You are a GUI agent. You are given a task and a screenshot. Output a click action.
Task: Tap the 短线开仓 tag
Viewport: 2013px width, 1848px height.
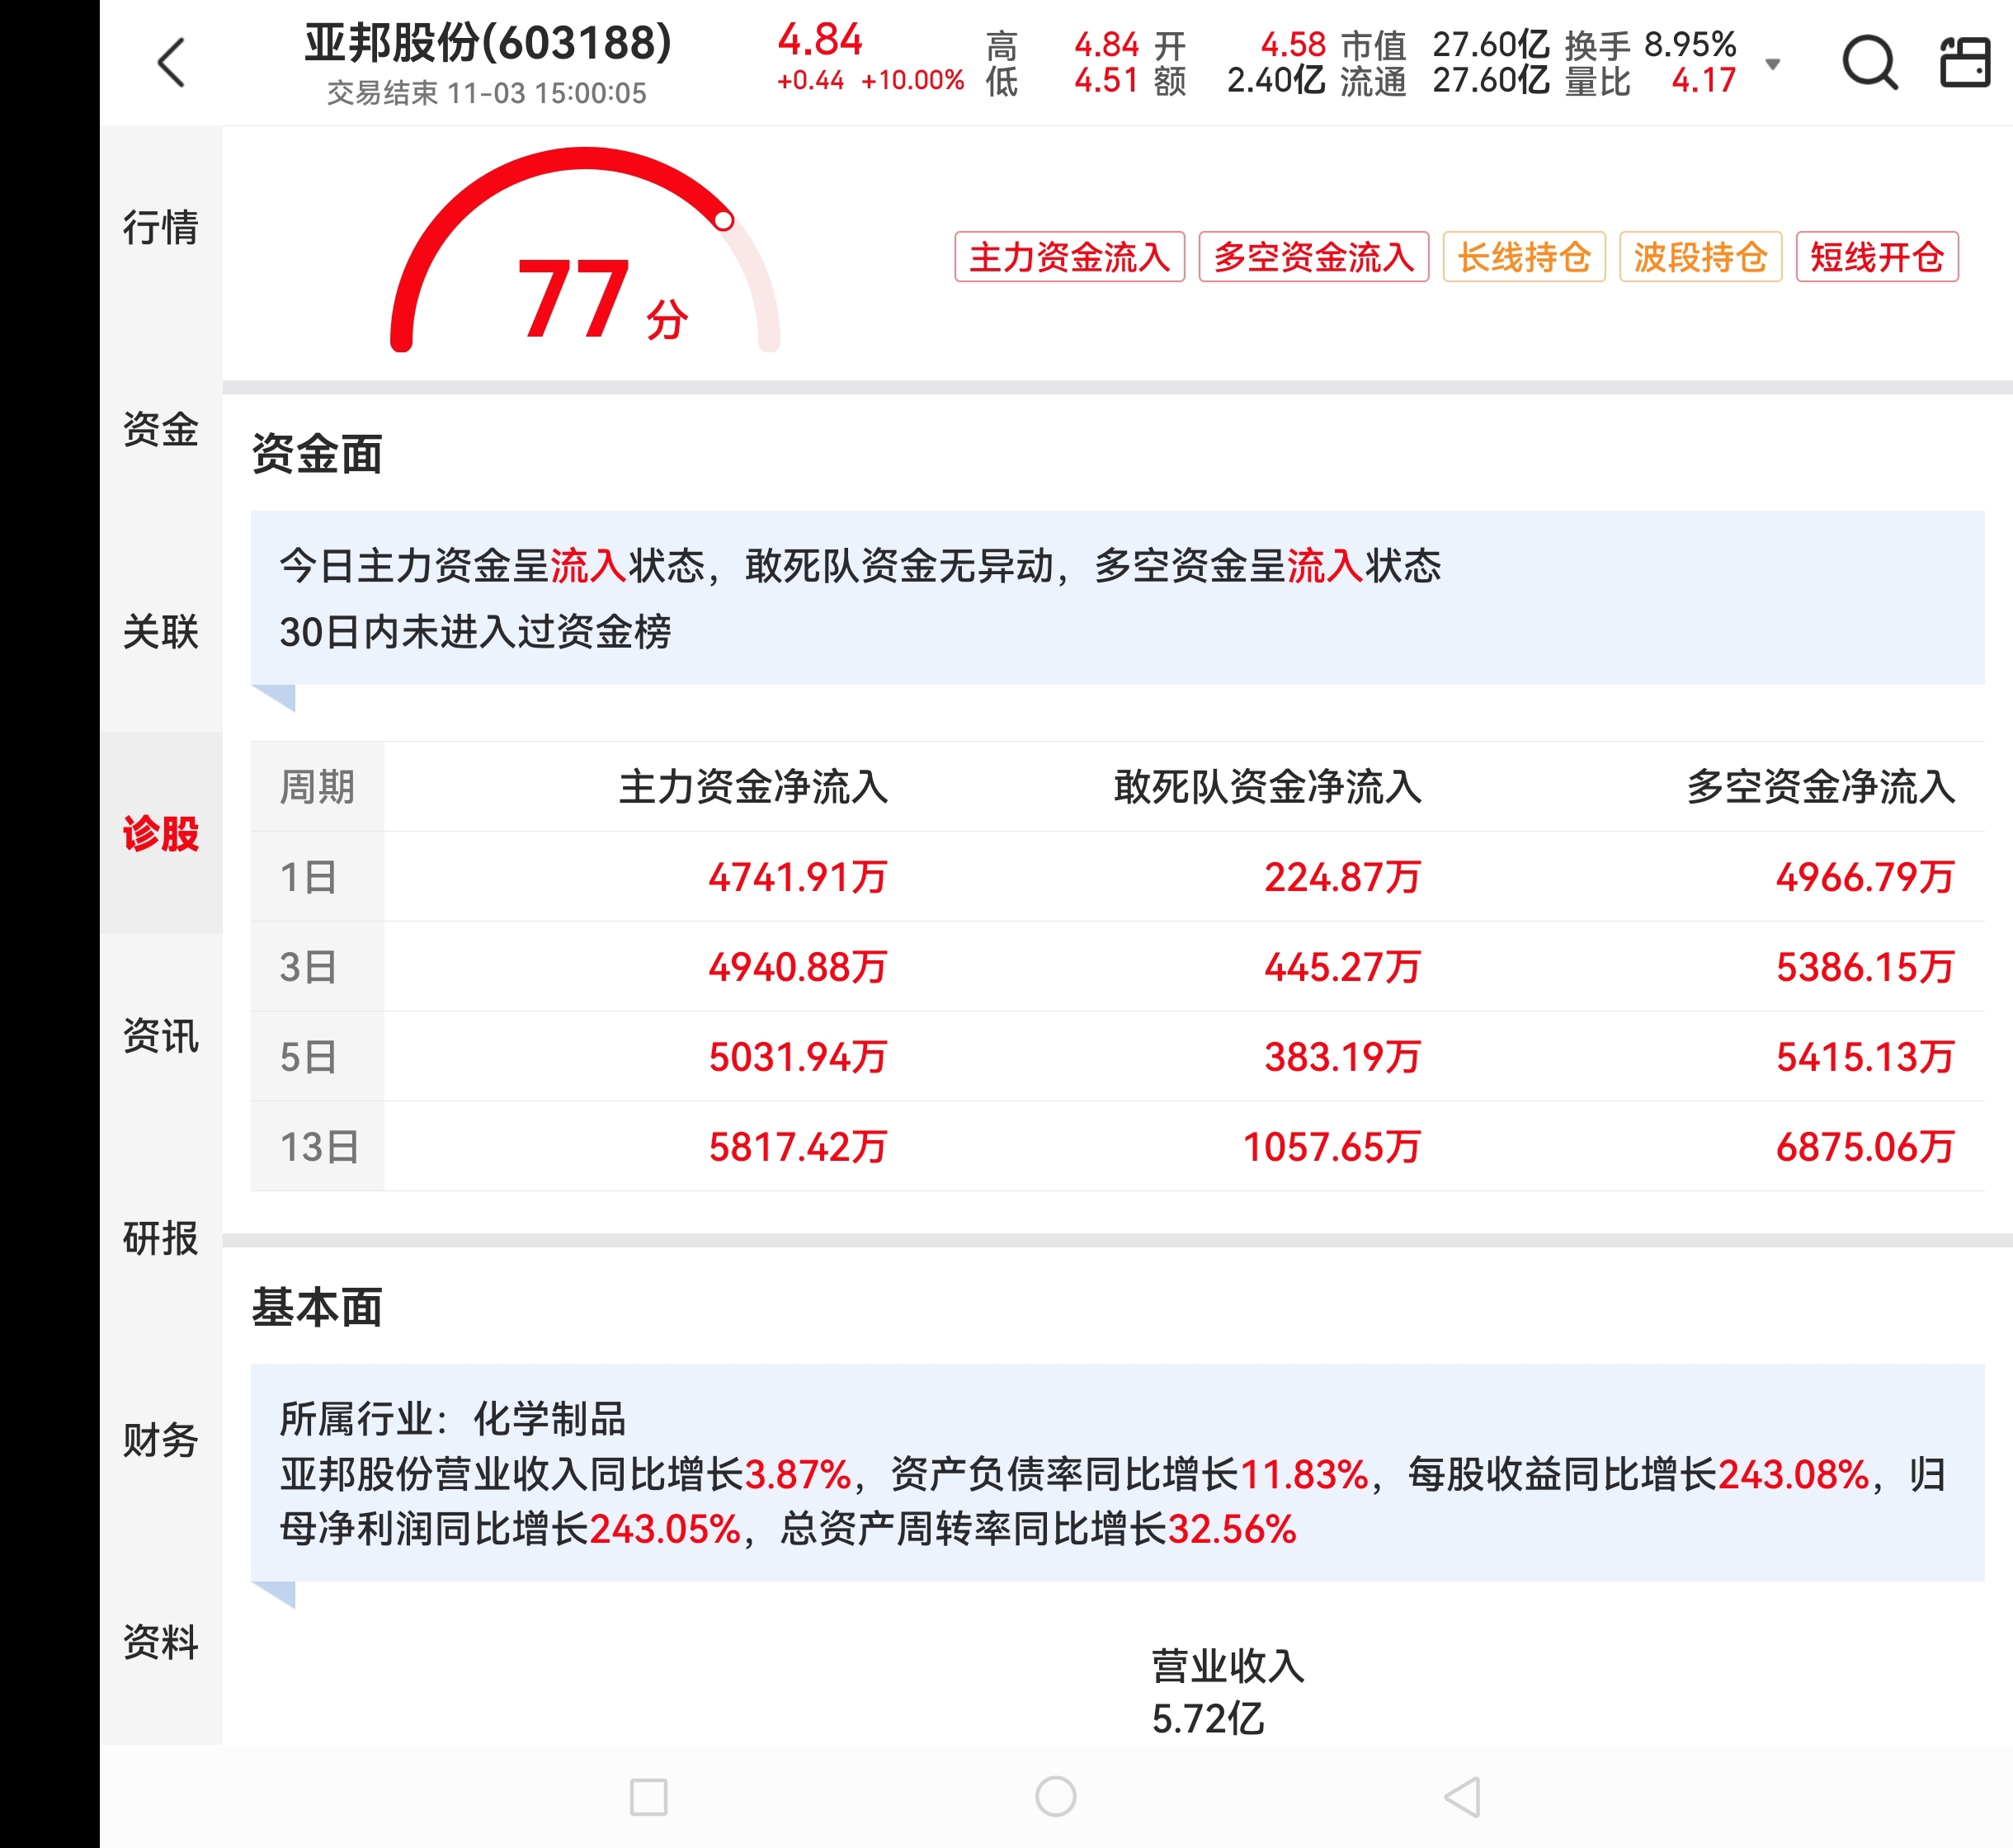[x=1876, y=257]
